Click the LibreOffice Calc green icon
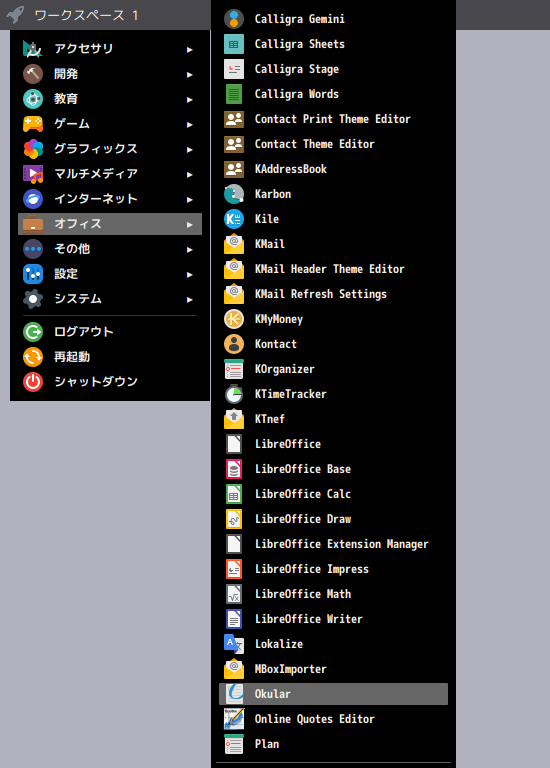 [x=234, y=494]
